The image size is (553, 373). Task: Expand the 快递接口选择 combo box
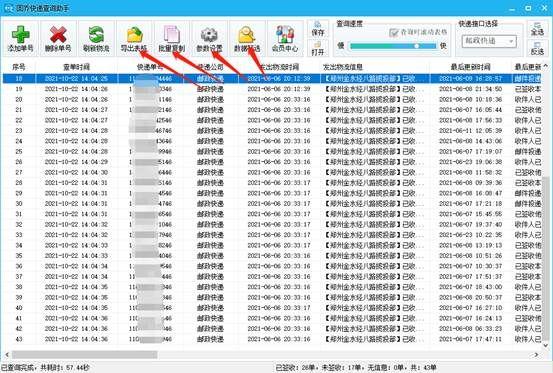coord(489,41)
